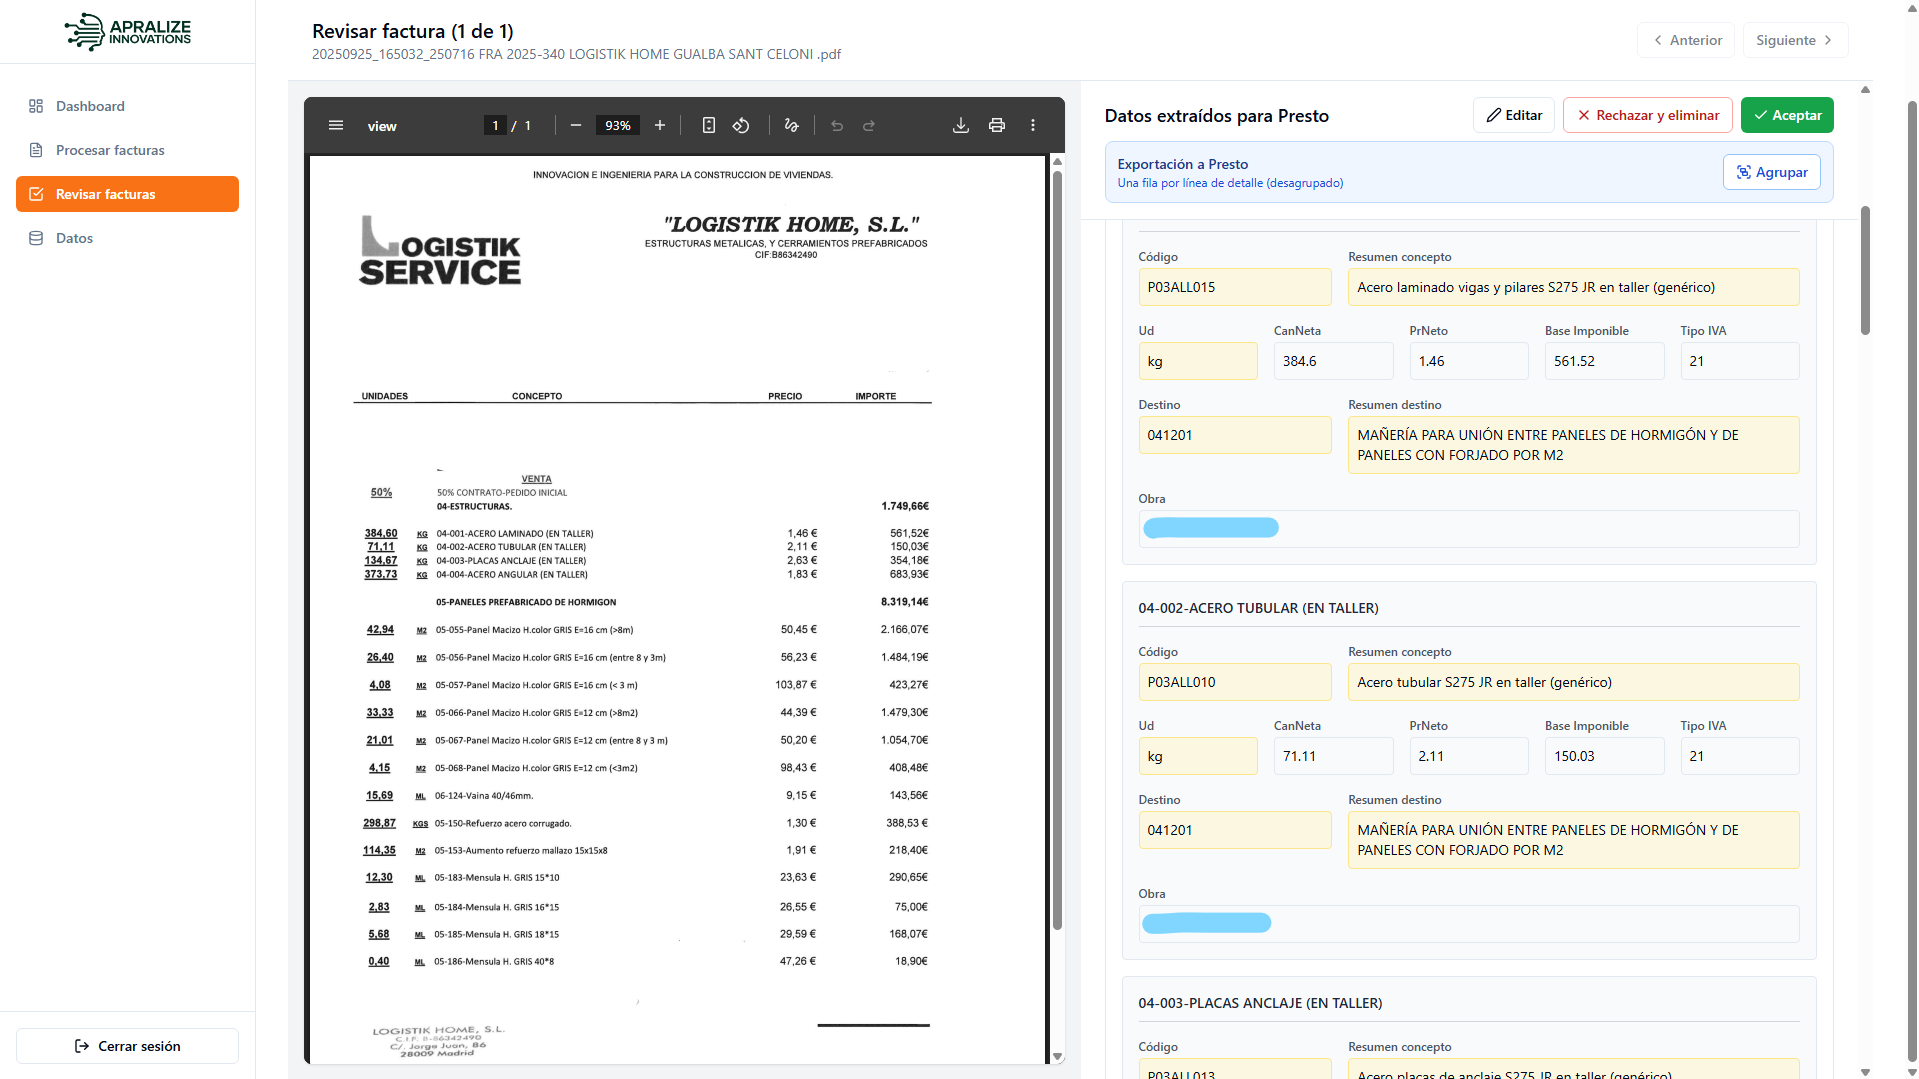Click the fit-to-page icon in PDF toolbar
The width and height of the screenshot is (1919, 1079).
(709, 125)
